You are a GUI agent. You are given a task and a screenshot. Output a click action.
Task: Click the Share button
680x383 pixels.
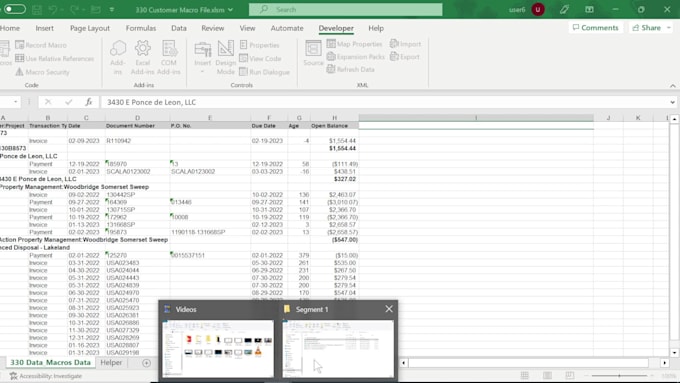646,27
